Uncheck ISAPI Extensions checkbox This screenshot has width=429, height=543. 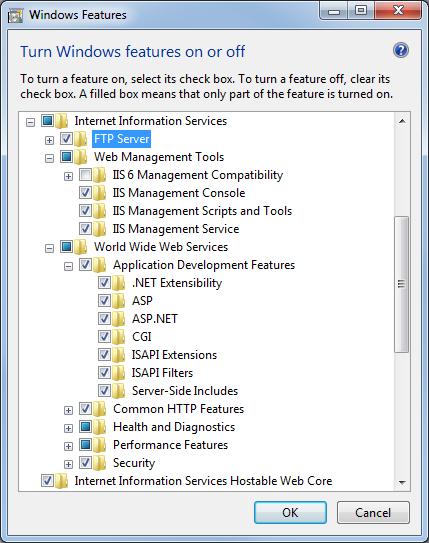click(x=104, y=355)
